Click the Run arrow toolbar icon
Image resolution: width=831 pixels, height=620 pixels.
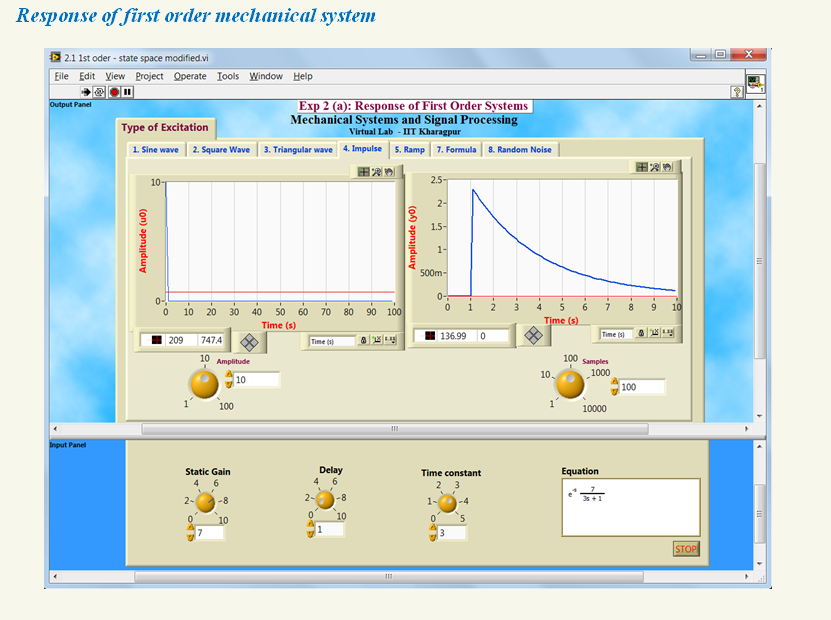pyautogui.click(x=86, y=92)
